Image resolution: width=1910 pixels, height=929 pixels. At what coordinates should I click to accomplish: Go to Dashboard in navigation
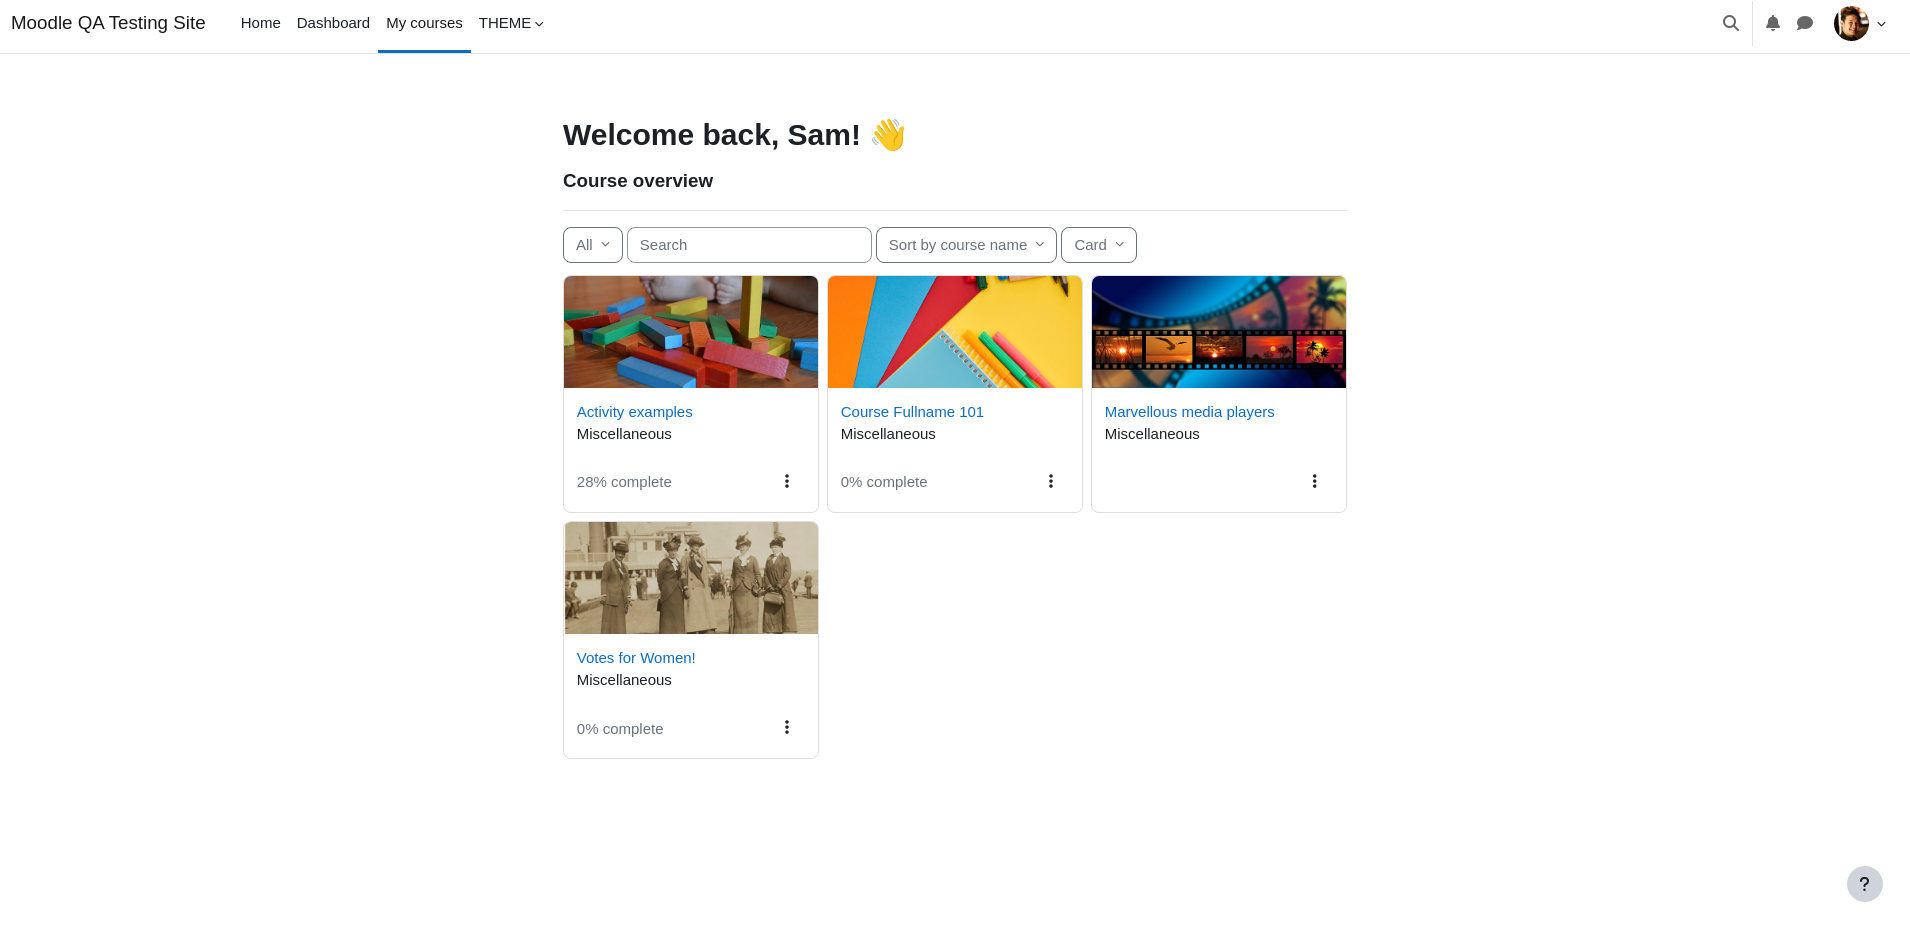(333, 23)
